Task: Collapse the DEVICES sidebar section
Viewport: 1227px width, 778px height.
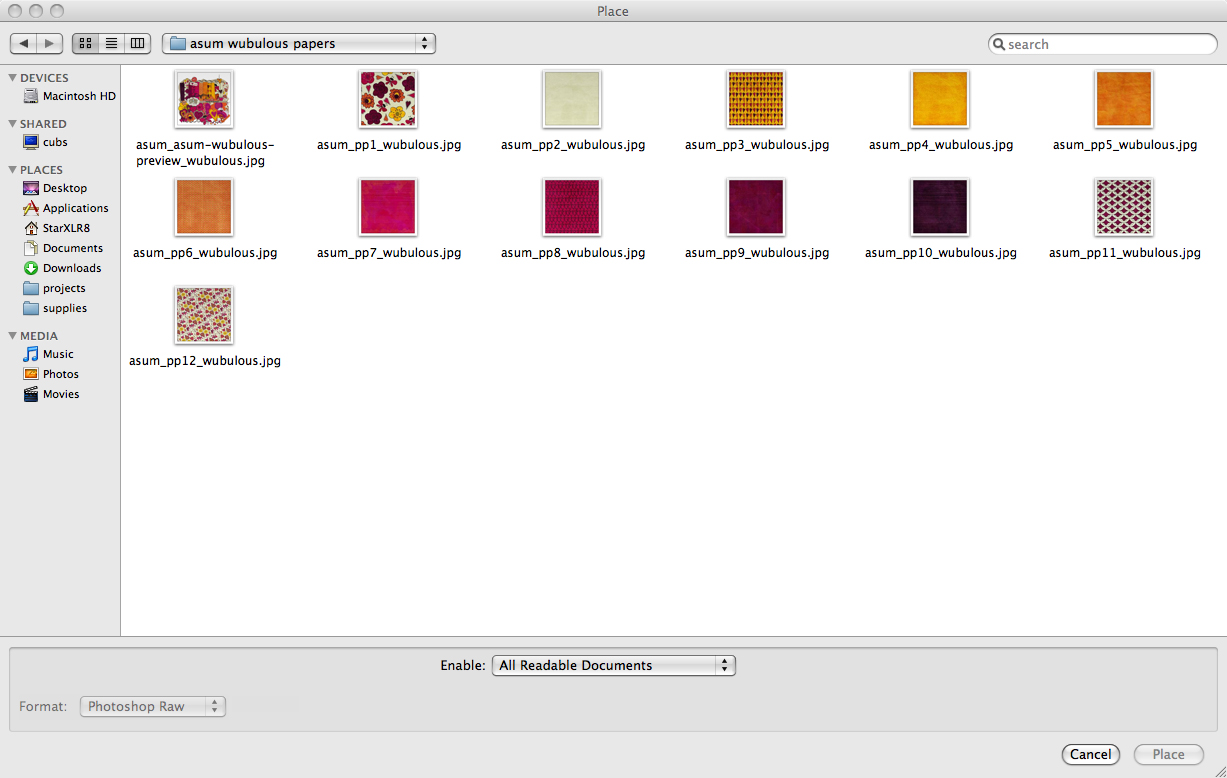Action: (x=12, y=78)
